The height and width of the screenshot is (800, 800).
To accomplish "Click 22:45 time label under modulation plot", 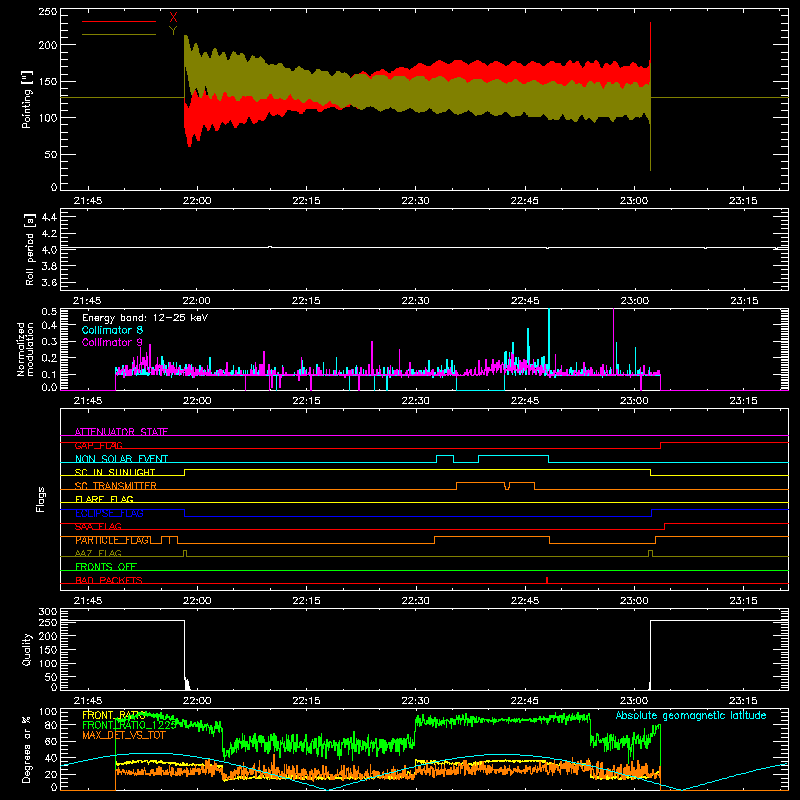I will point(524,401).
